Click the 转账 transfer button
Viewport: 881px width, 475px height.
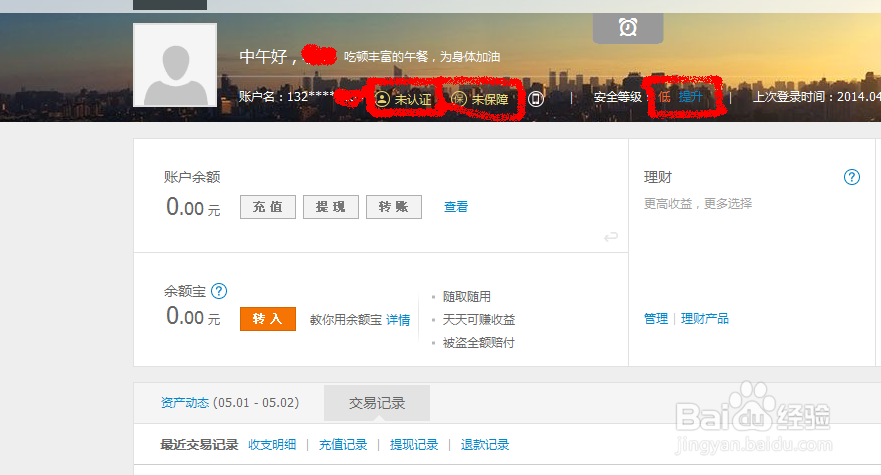394,207
